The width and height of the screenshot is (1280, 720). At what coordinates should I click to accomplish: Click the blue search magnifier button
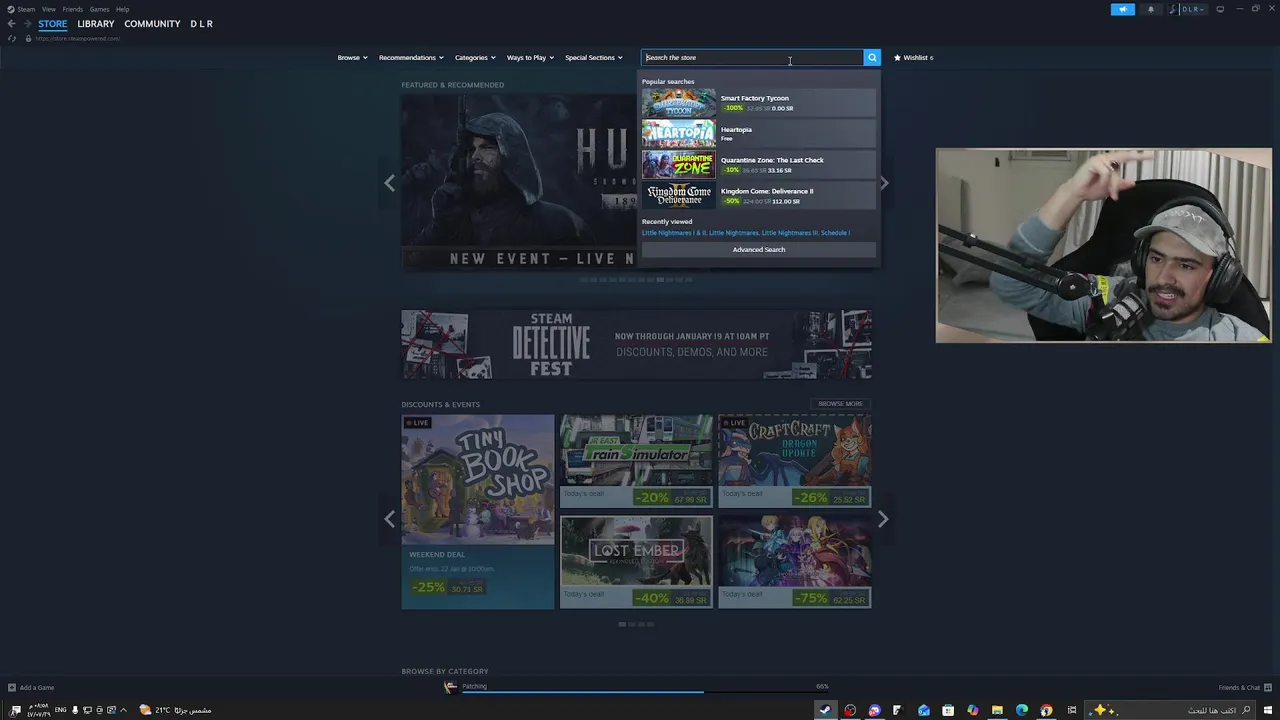point(872,58)
